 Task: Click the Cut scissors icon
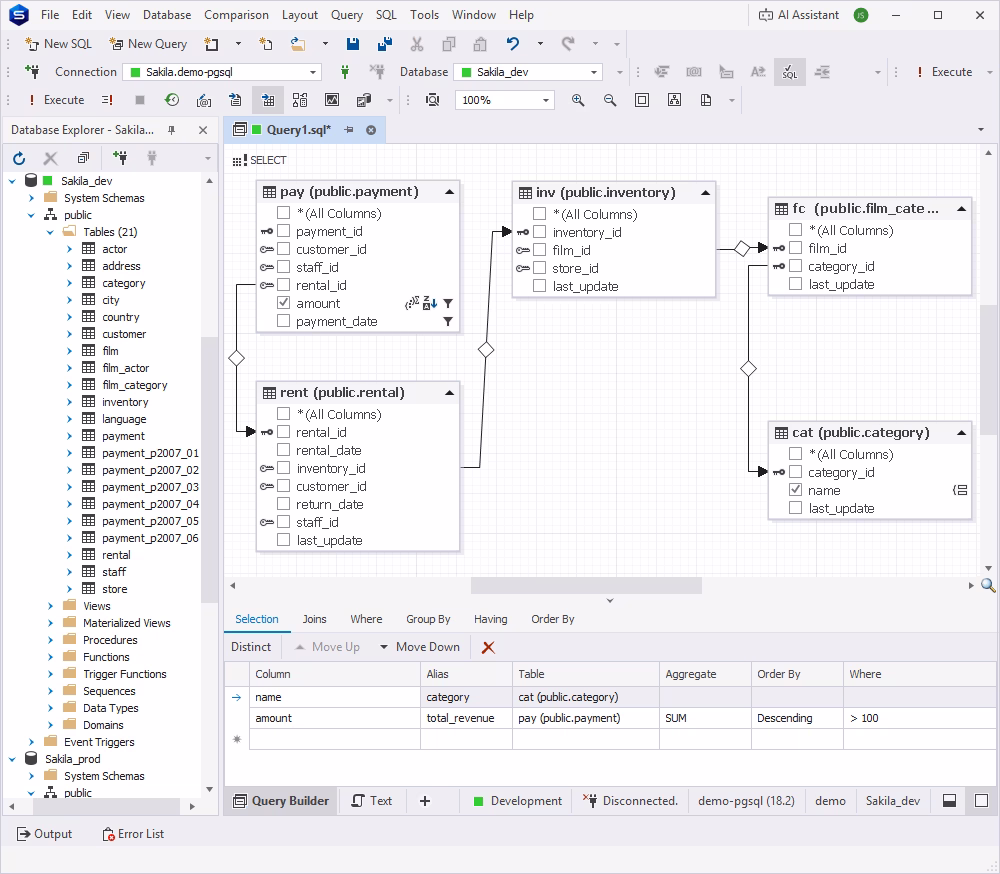(417, 44)
